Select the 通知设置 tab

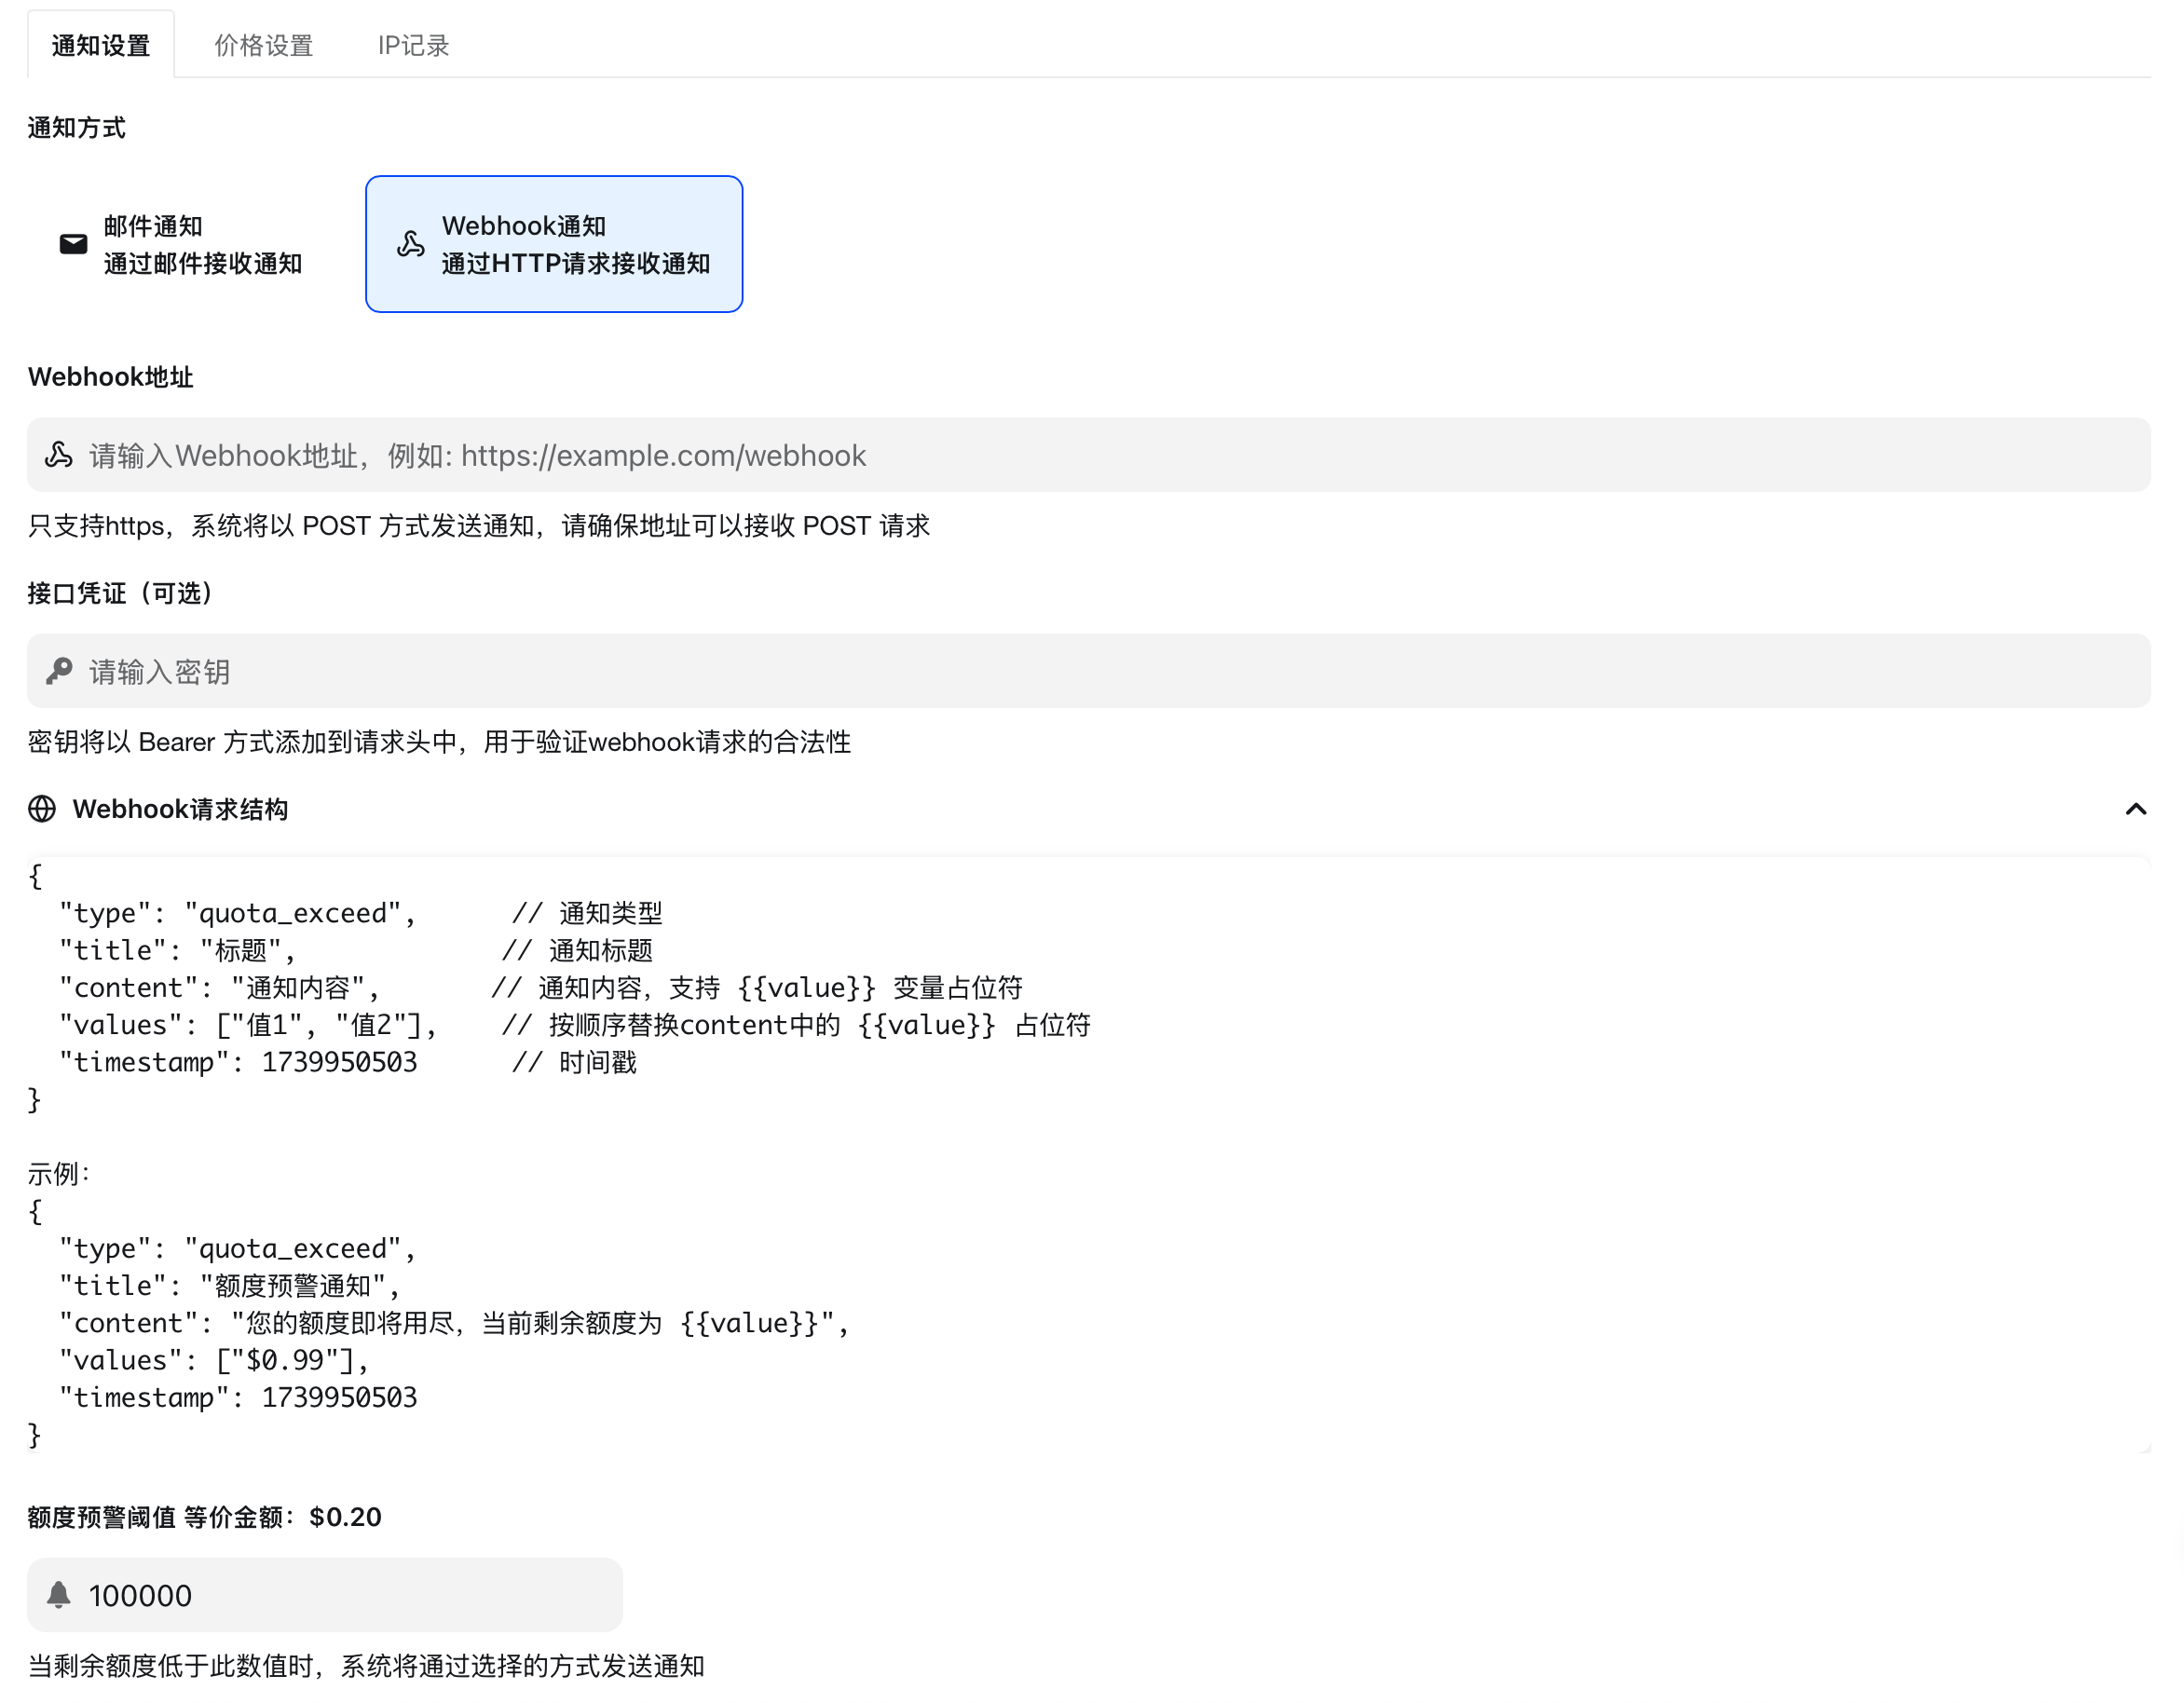101,44
